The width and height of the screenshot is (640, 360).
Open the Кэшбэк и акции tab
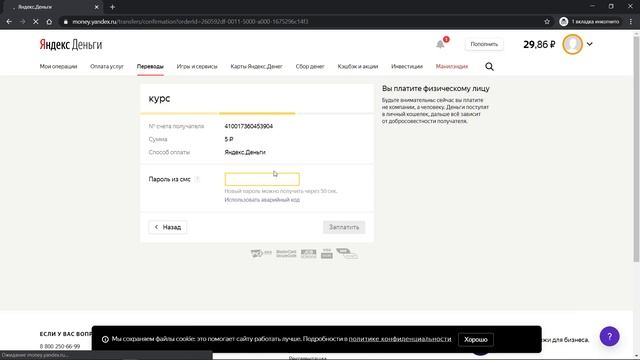(358, 67)
